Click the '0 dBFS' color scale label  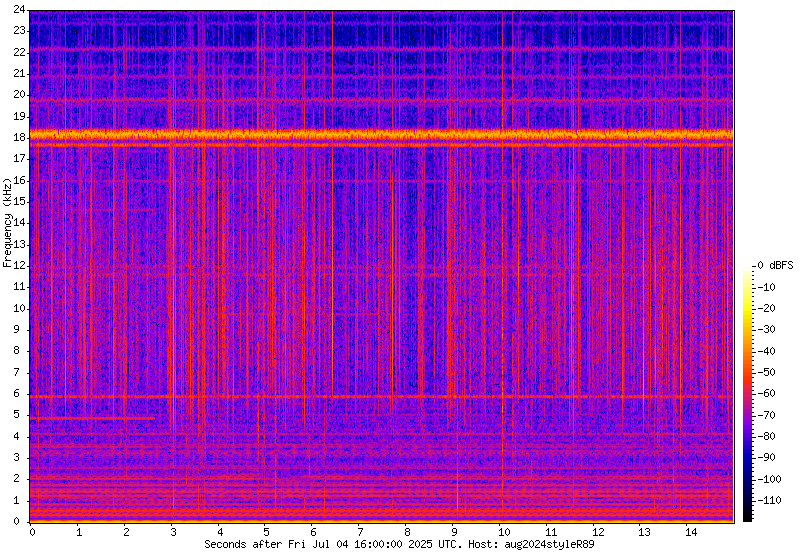775,265
